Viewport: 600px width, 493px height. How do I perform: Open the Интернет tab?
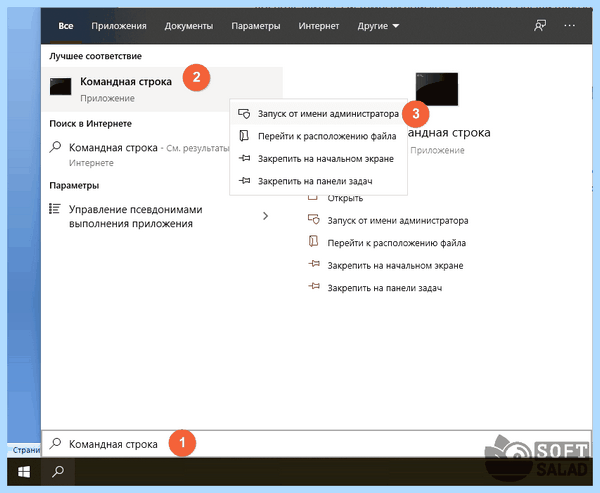tap(318, 26)
